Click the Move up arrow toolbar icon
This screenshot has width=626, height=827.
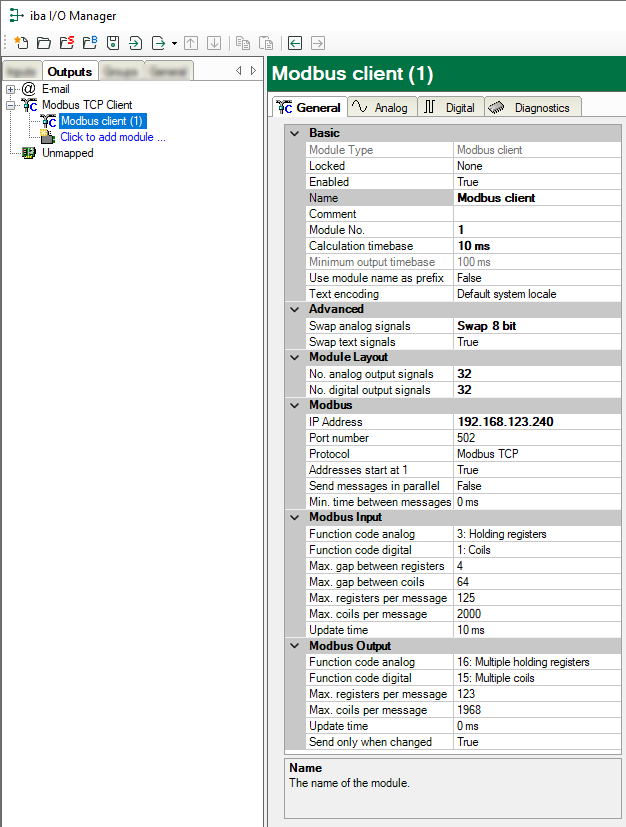191,43
